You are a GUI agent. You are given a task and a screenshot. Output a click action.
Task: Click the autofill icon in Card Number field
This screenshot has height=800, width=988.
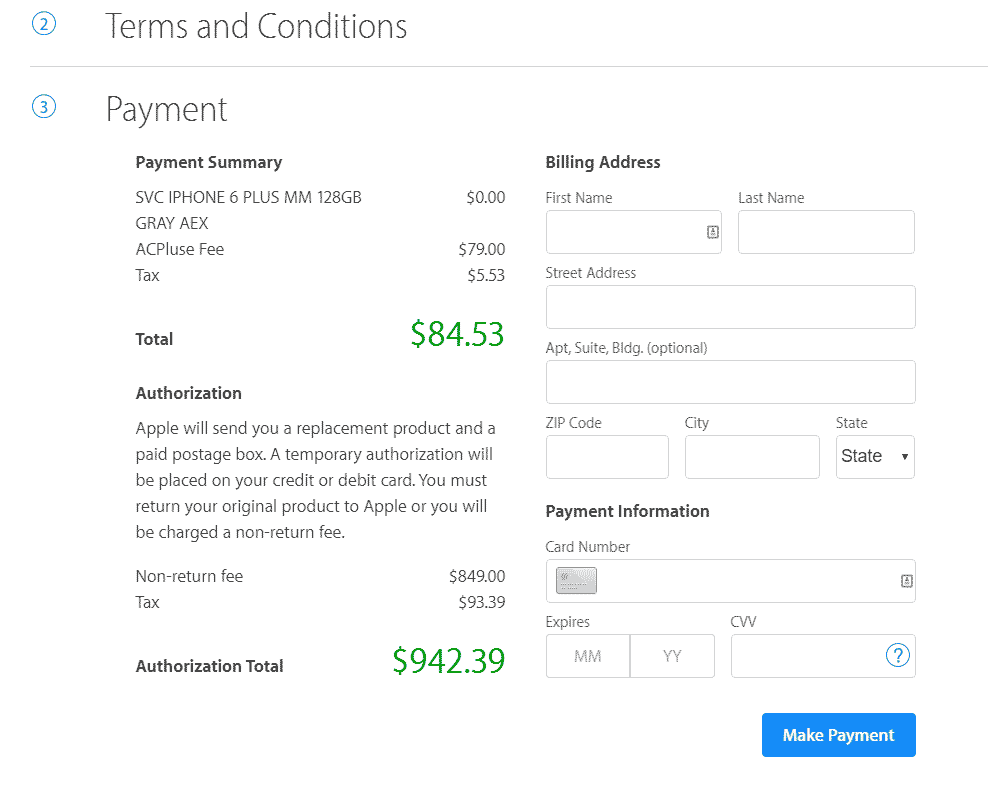tap(907, 581)
